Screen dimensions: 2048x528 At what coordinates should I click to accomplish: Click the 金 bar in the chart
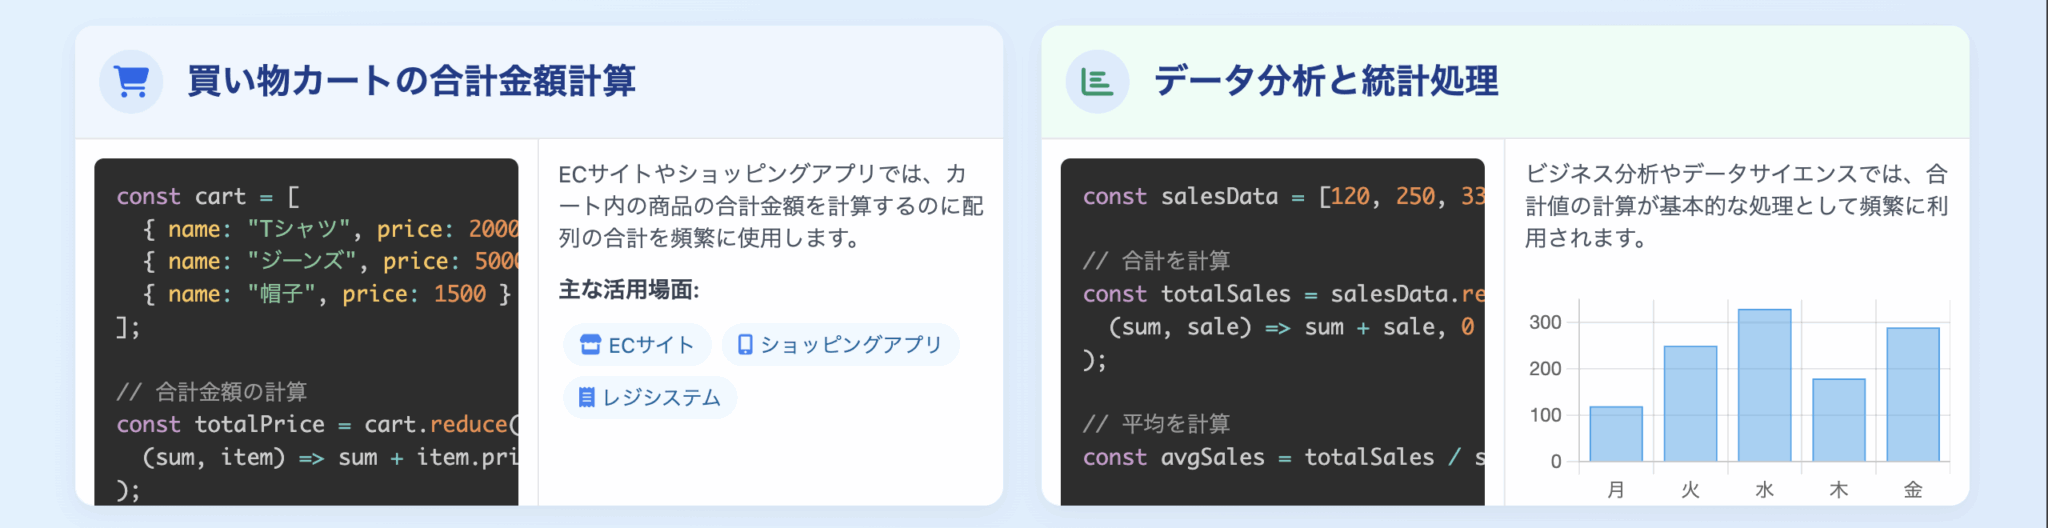point(1912,394)
